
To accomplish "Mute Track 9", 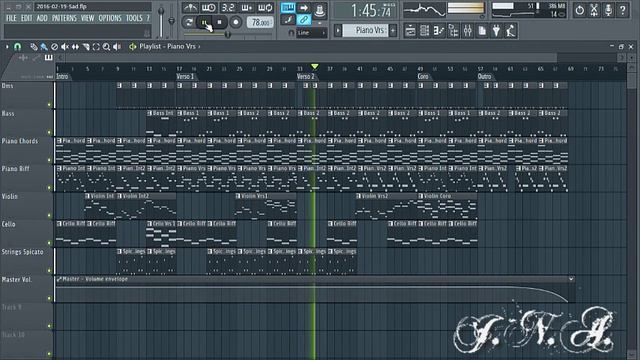I will pyautogui.click(x=49, y=326).
